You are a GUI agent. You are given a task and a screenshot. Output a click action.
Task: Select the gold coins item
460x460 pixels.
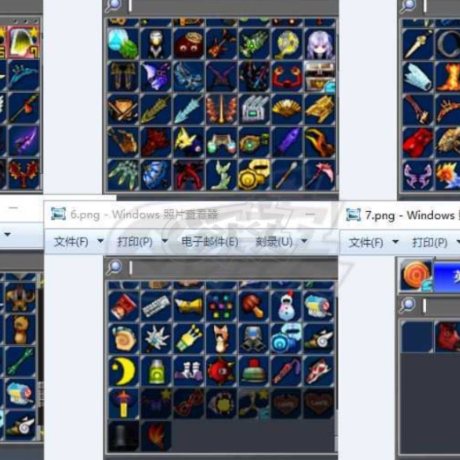point(254,175)
